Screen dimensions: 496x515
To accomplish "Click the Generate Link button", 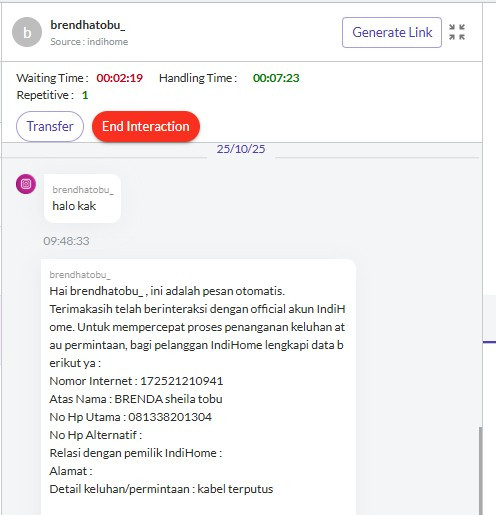I will tap(392, 32).
